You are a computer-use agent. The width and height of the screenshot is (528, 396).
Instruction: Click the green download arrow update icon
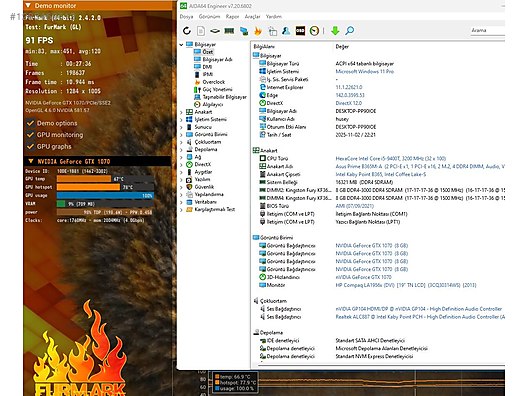coord(335,31)
